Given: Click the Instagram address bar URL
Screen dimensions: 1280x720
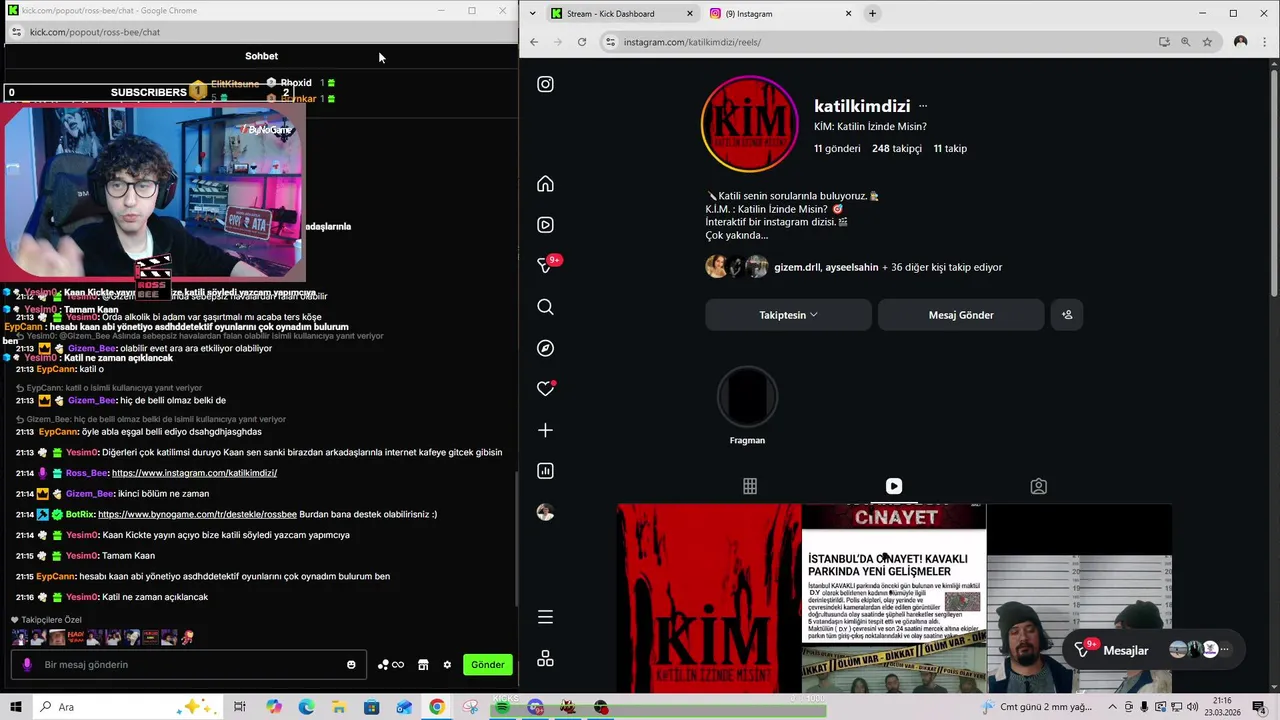Looking at the screenshot, I should click(x=692, y=42).
